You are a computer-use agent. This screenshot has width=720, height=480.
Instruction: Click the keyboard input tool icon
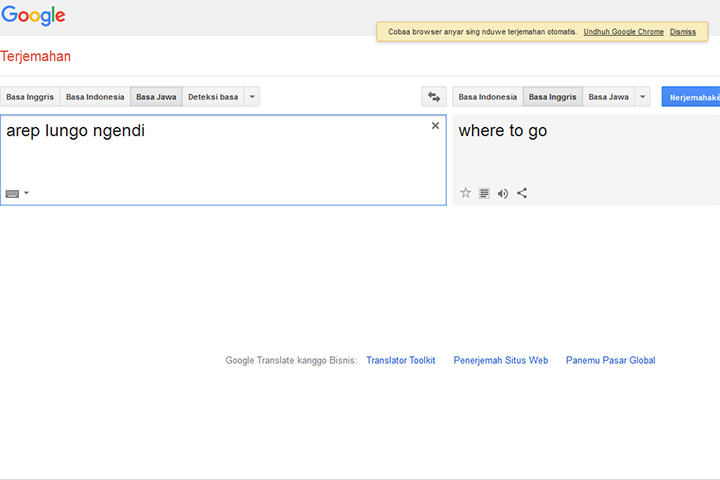tap(12, 194)
